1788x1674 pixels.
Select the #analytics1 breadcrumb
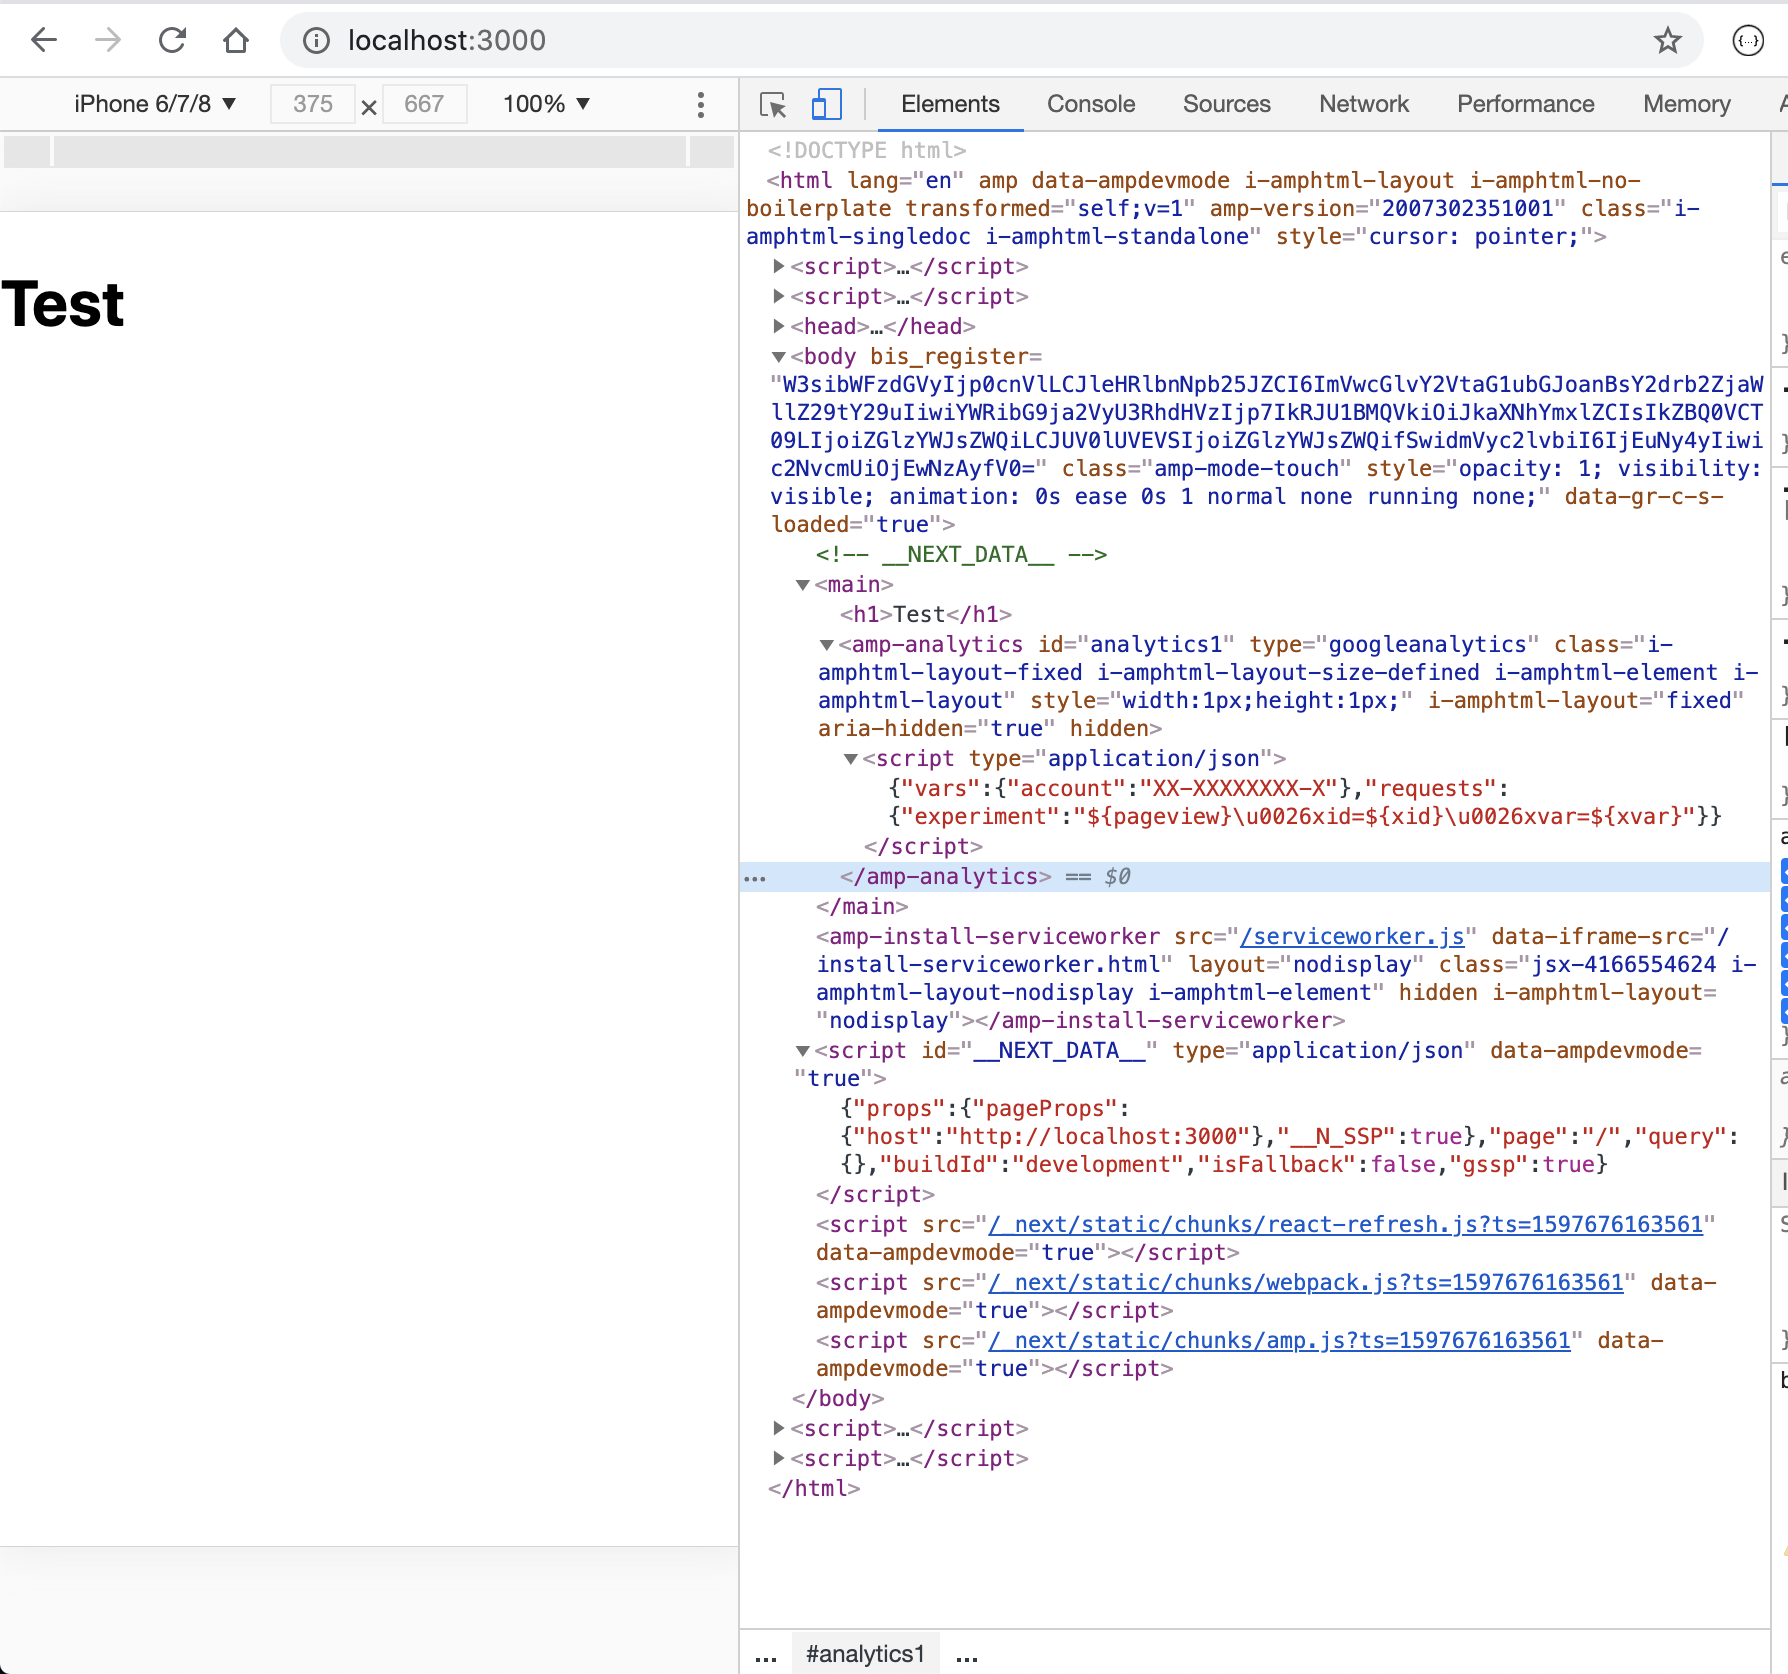coord(865,1654)
